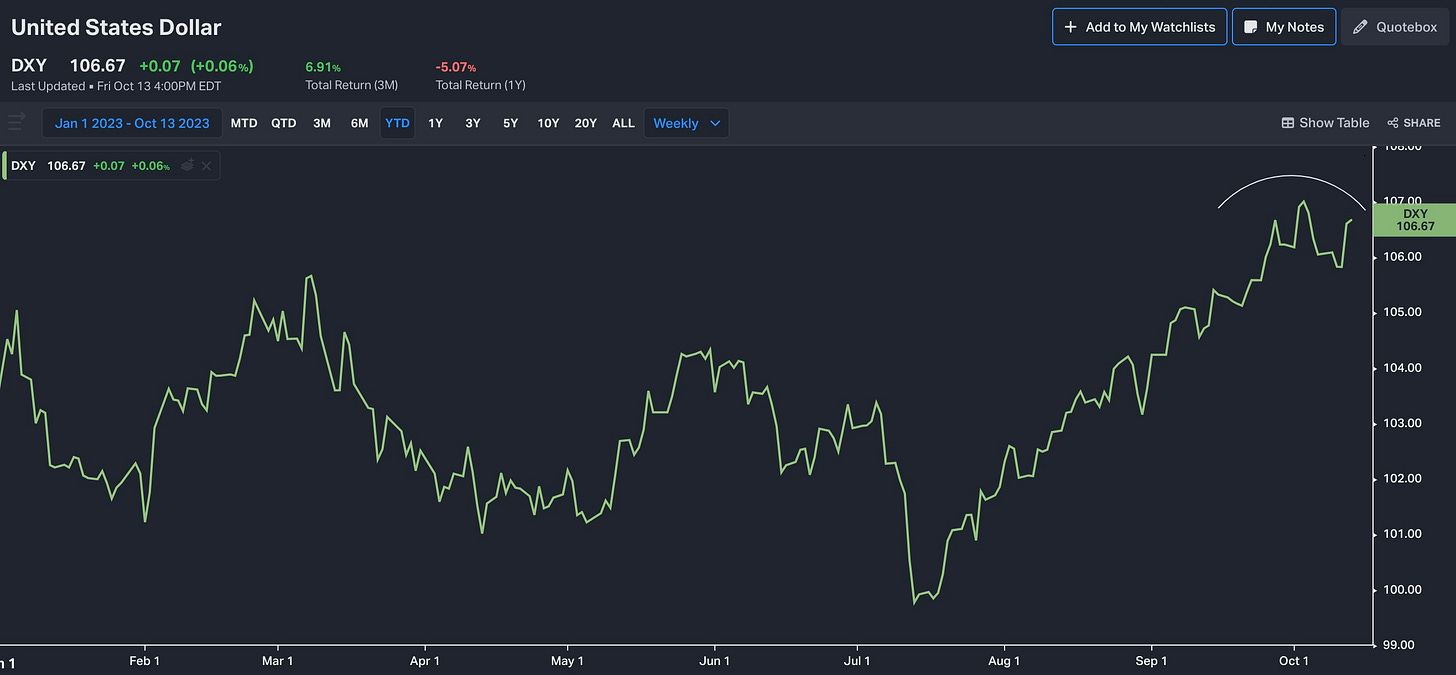Open My Notes
1456x675 pixels.
(1284, 27)
